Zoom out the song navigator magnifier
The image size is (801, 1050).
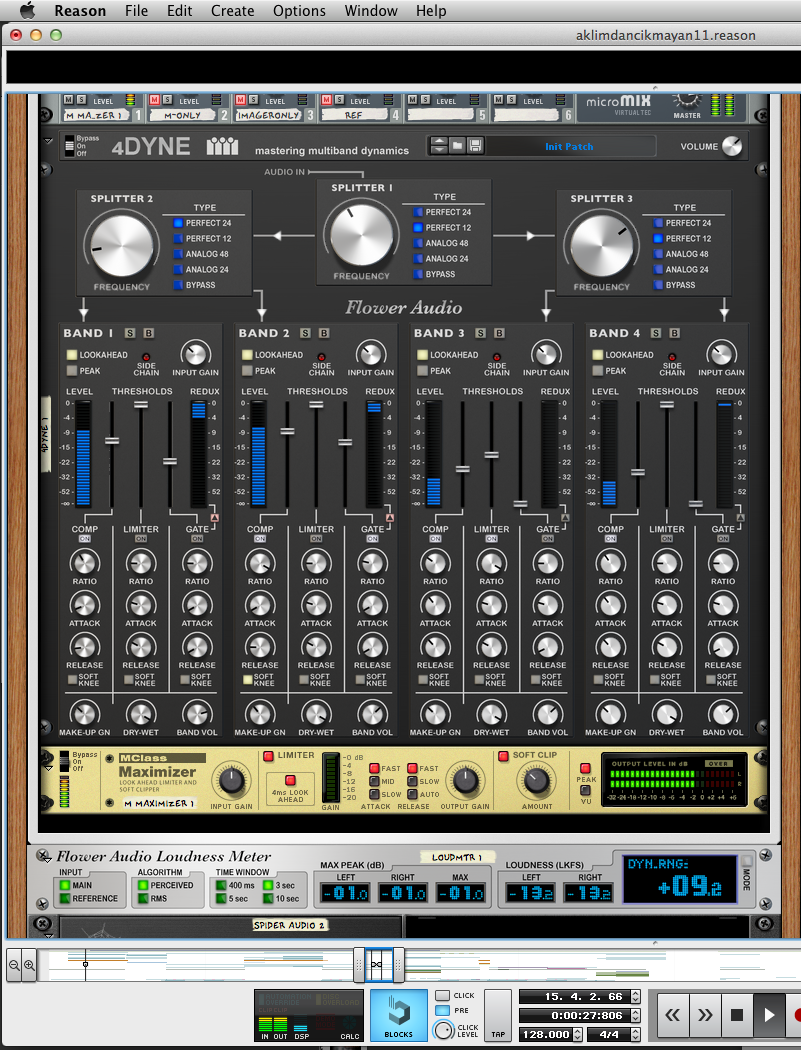click(14, 965)
